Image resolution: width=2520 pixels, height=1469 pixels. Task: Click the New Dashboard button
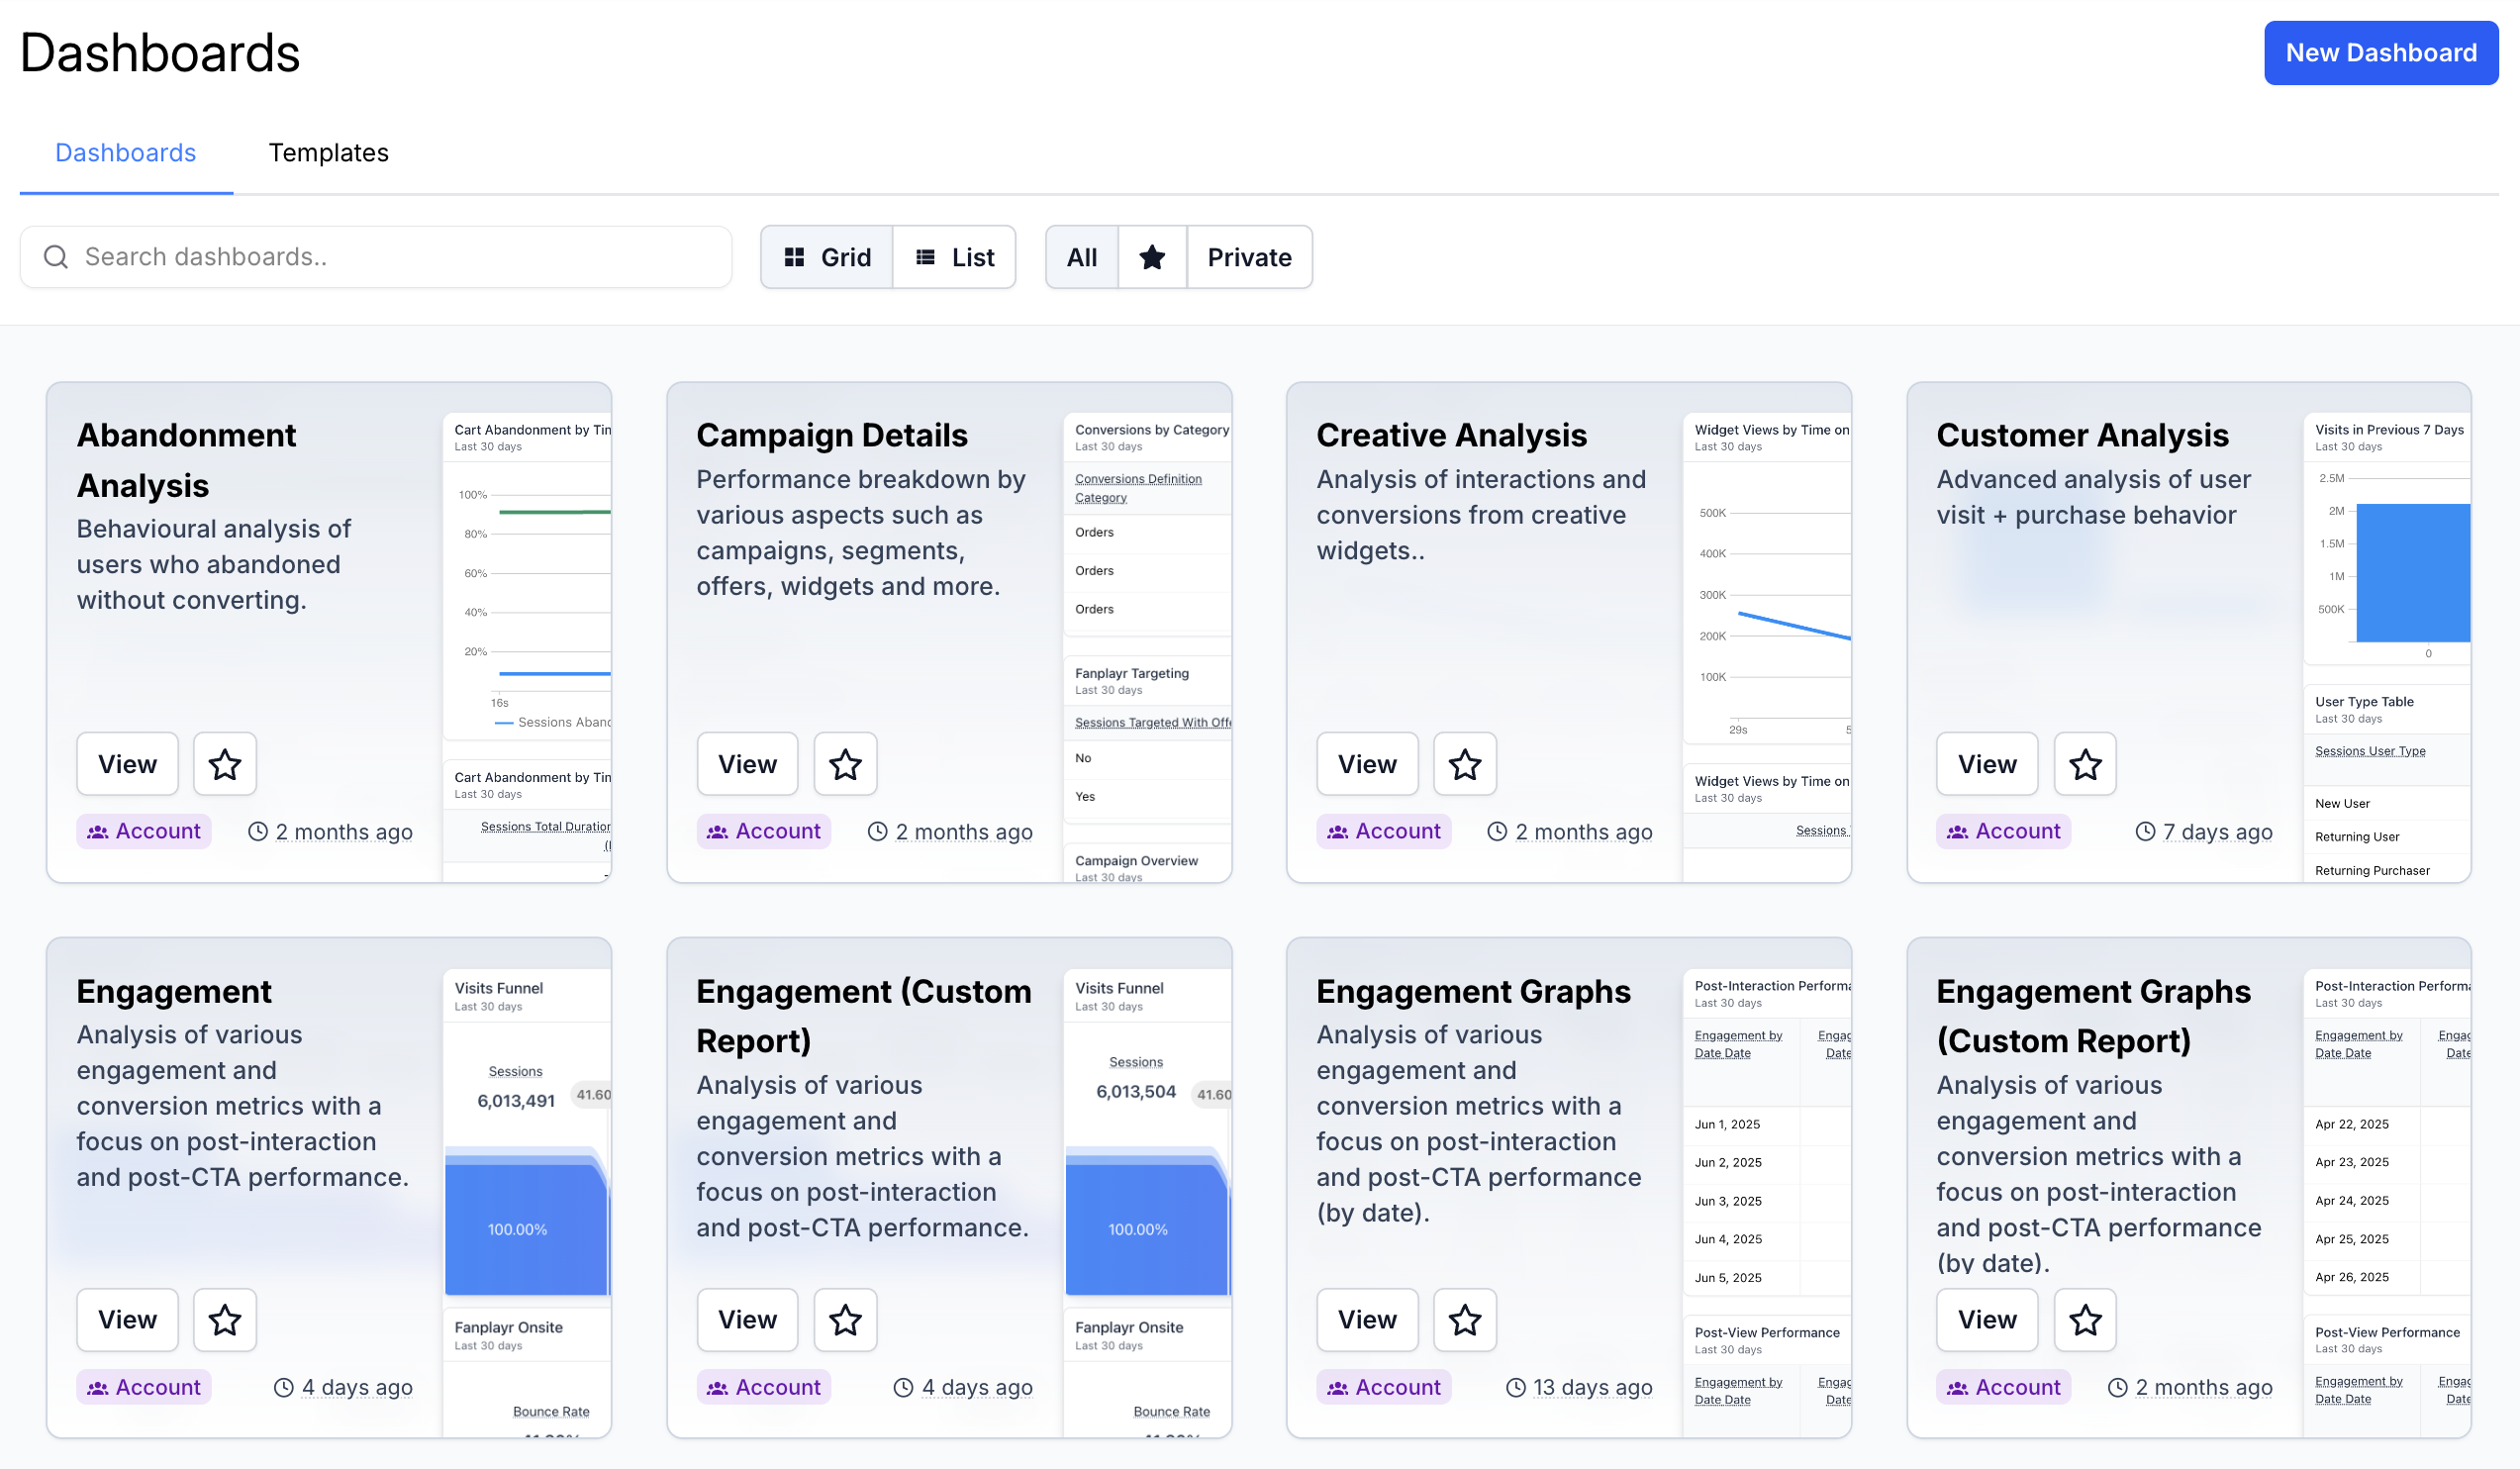pos(2380,53)
